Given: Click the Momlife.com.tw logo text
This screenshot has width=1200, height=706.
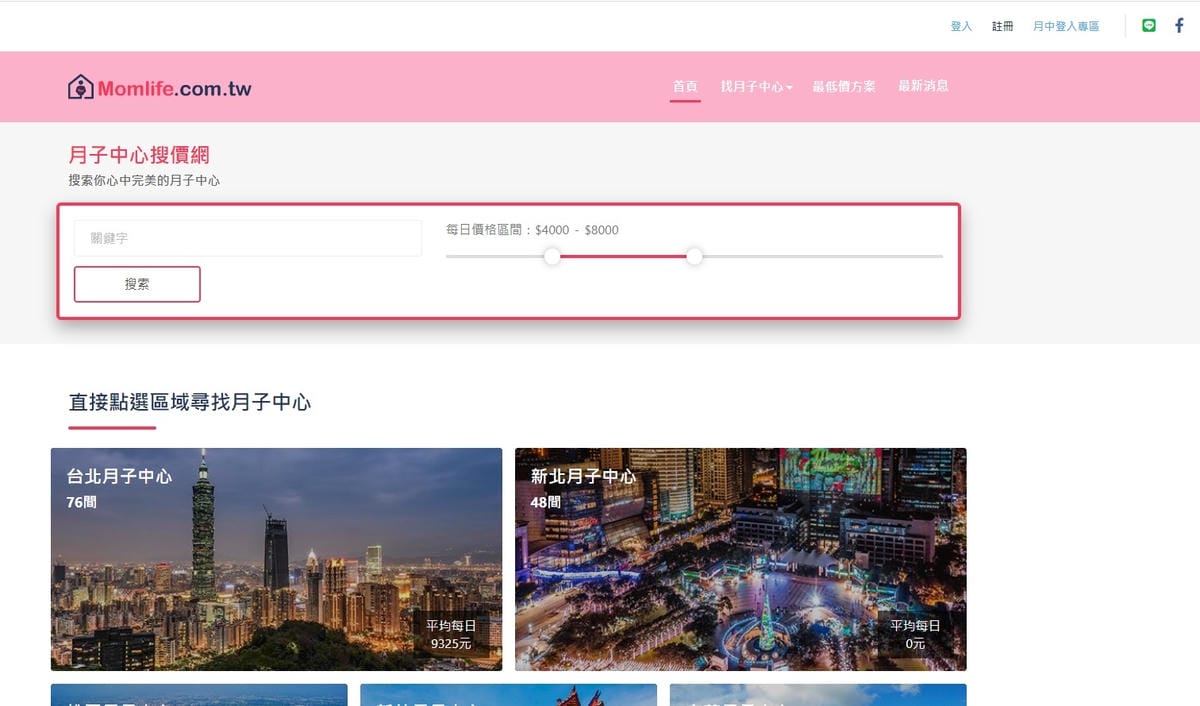Looking at the screenshot, I should 174,89.
